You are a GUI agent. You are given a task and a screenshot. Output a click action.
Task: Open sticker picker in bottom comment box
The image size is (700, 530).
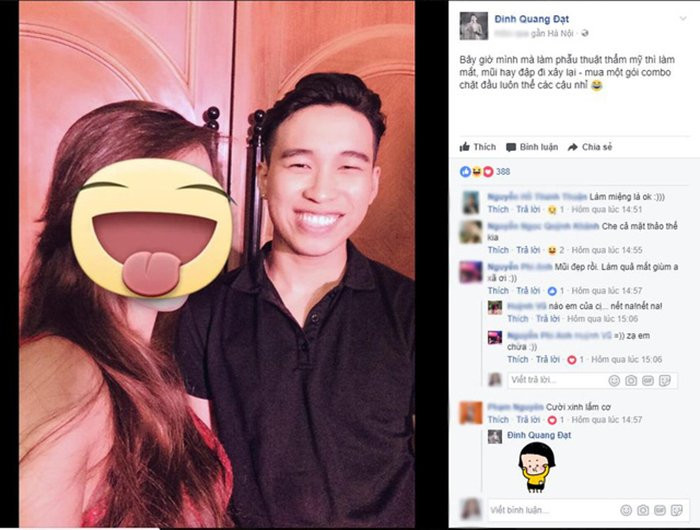677,510
